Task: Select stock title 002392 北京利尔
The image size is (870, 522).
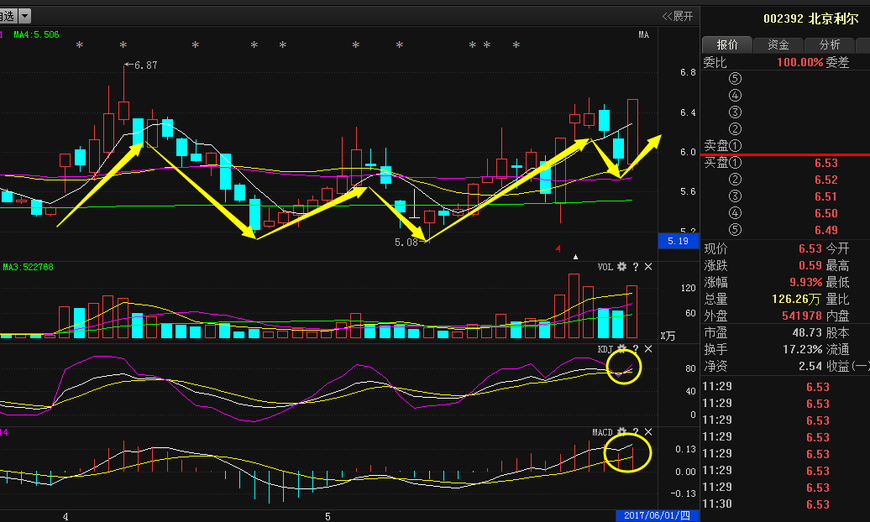Action: pos(811,18)
